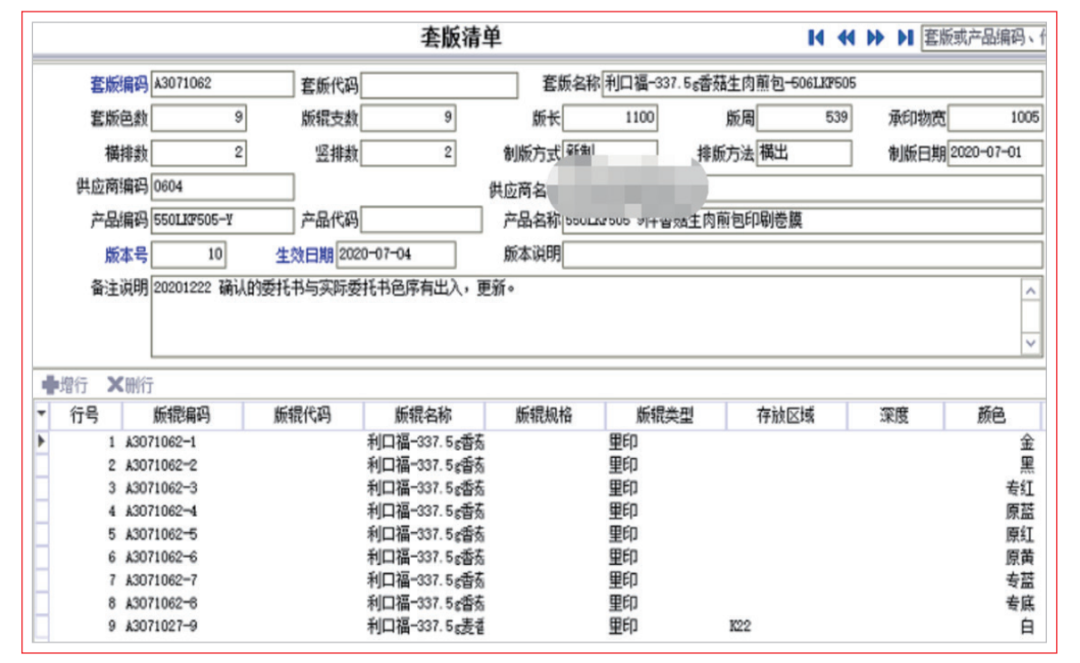
Task: Click the empty 套版代码 field
Action: click(x=439, y=85)
